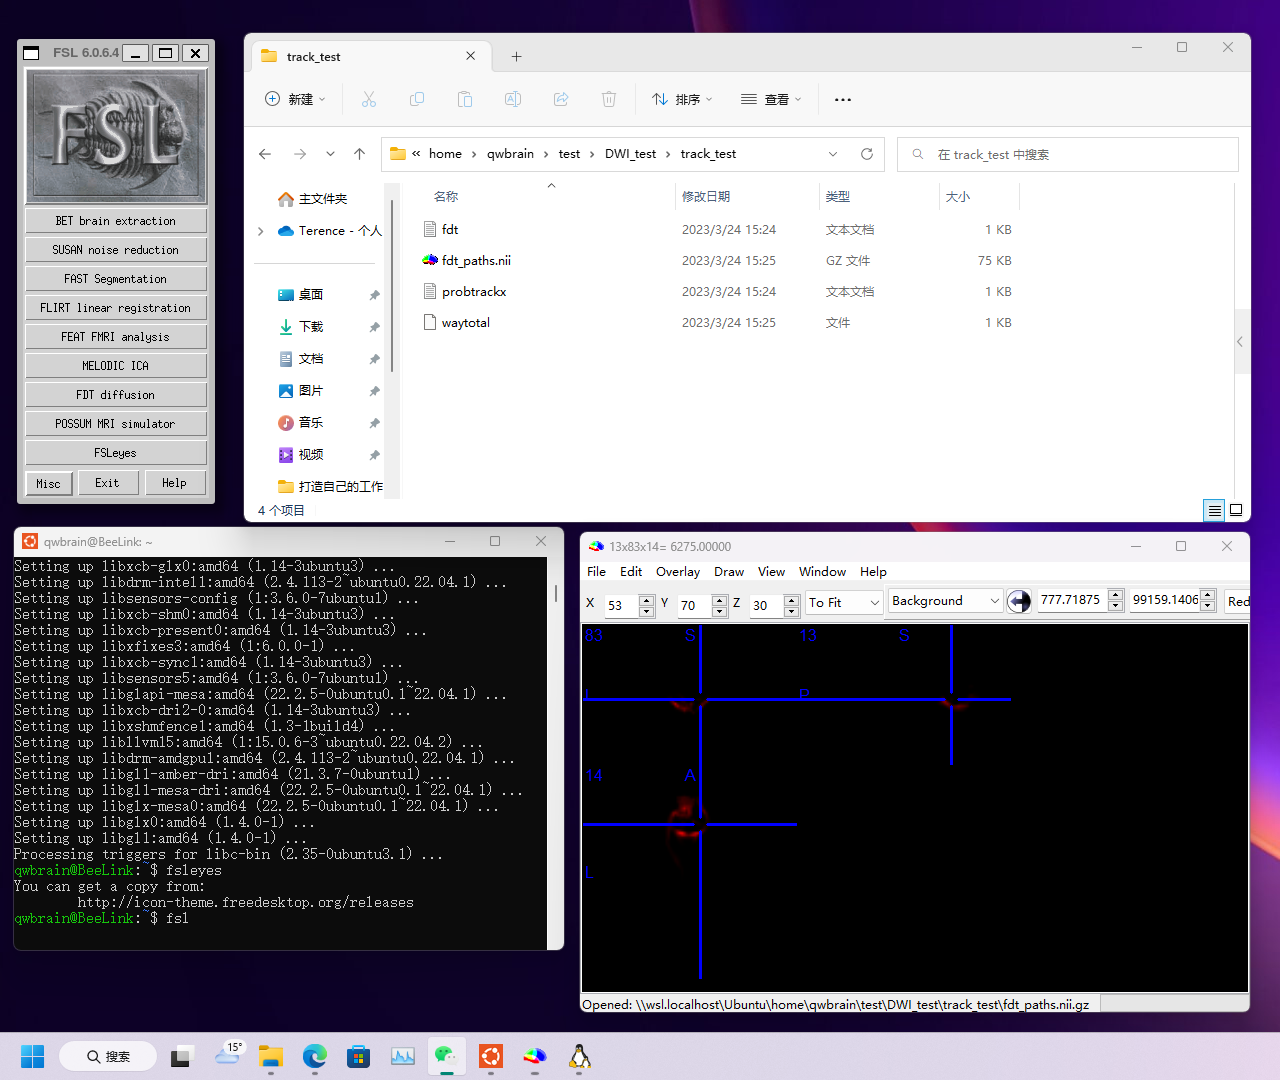The height and width of the screenshot is (1080, 1280).
Task: Click the flip colormap arrow icon in FSLeyes
Action: tap(1019, 600)
